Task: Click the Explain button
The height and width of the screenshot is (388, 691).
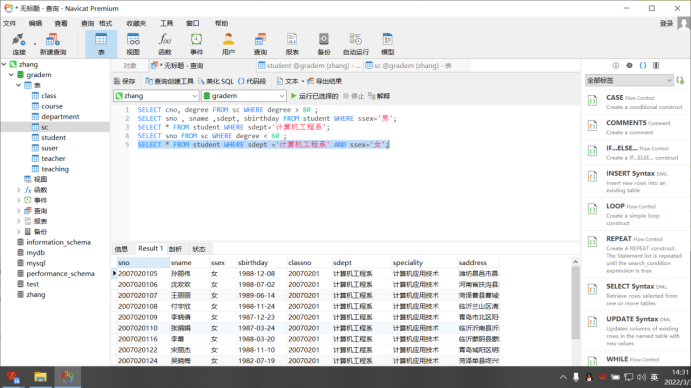Action: pos(379,96)
